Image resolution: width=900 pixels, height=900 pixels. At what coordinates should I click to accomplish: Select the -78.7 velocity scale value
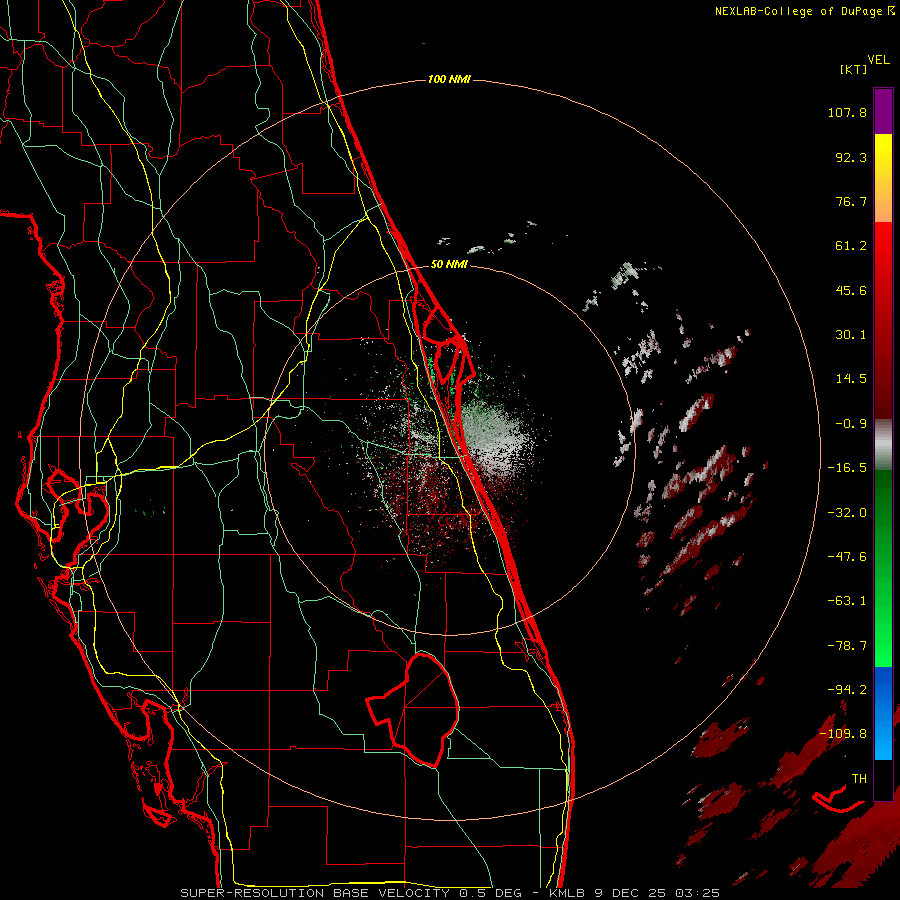point(847,646)
